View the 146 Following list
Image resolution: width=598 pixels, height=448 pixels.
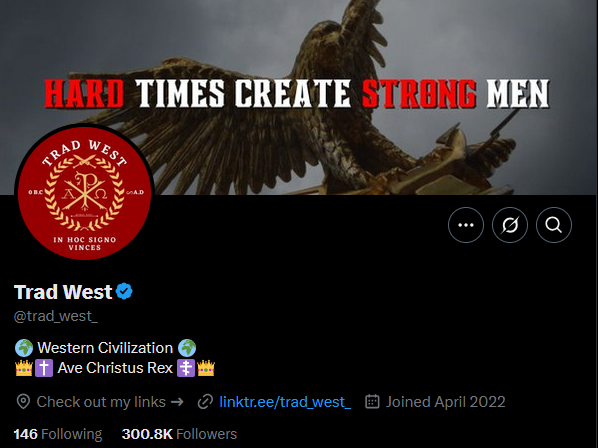(58, 434)
